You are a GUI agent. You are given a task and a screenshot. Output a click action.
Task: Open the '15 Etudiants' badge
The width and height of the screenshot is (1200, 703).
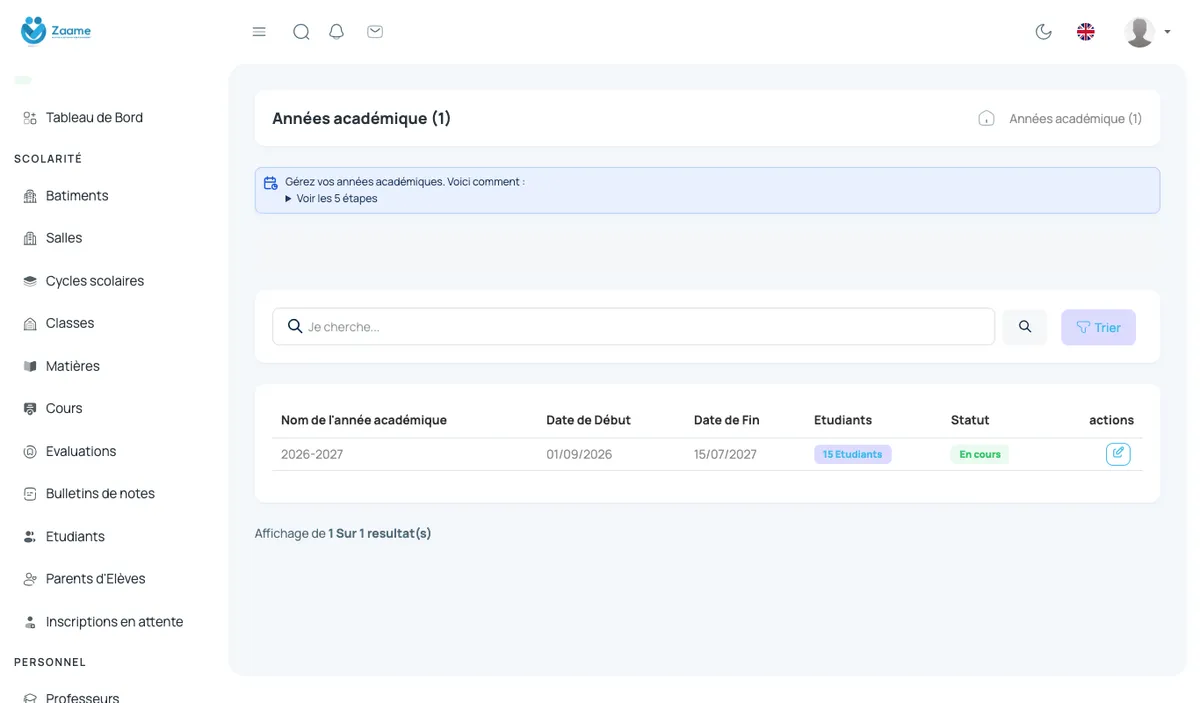(x=852, y=454)
